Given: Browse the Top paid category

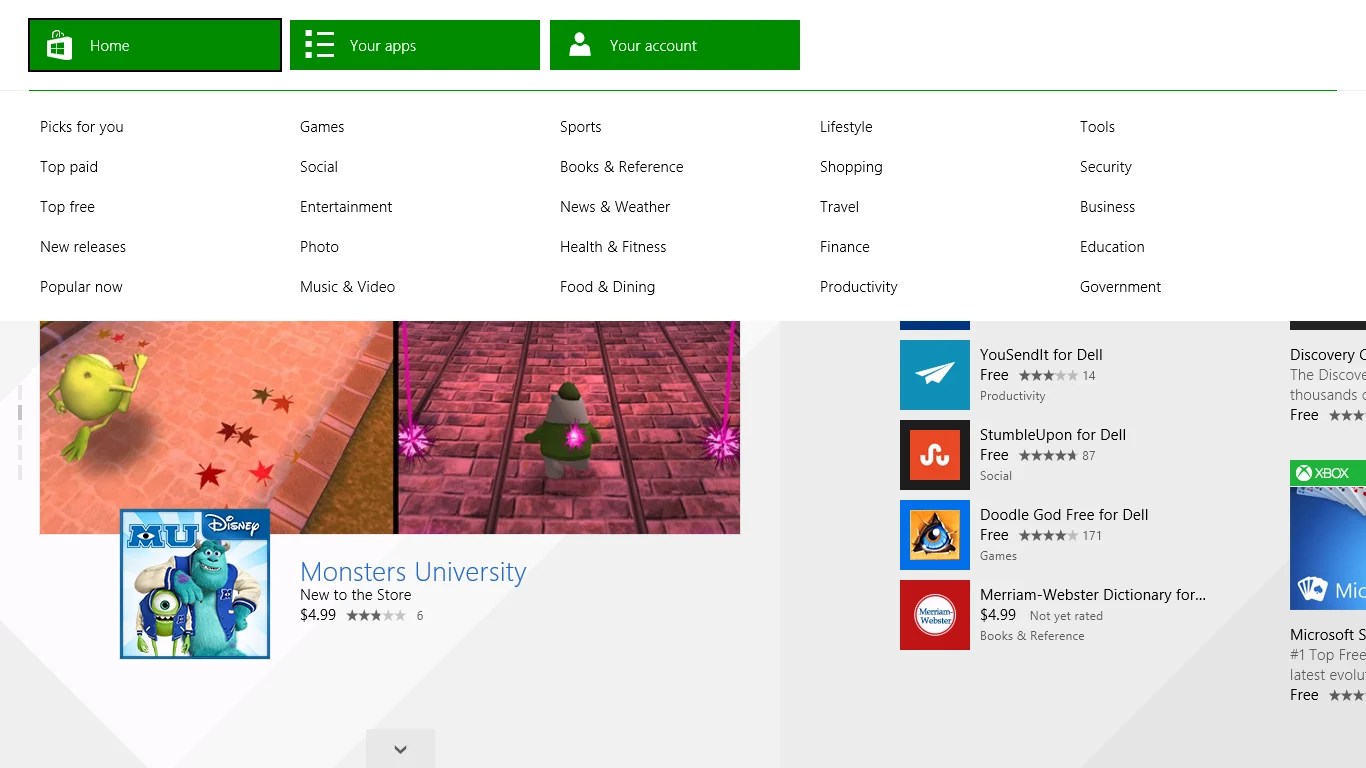Looking at the screenshot, I should 69,167.
